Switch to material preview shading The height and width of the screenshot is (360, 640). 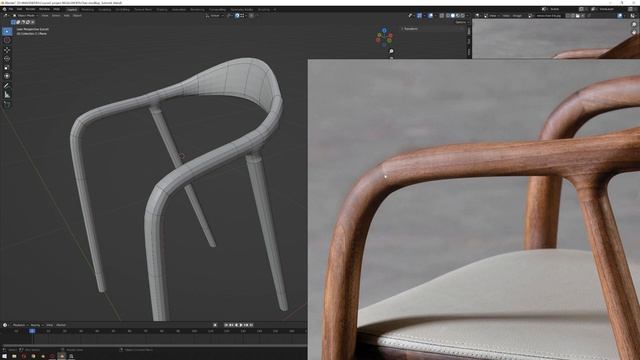[458, 16]
